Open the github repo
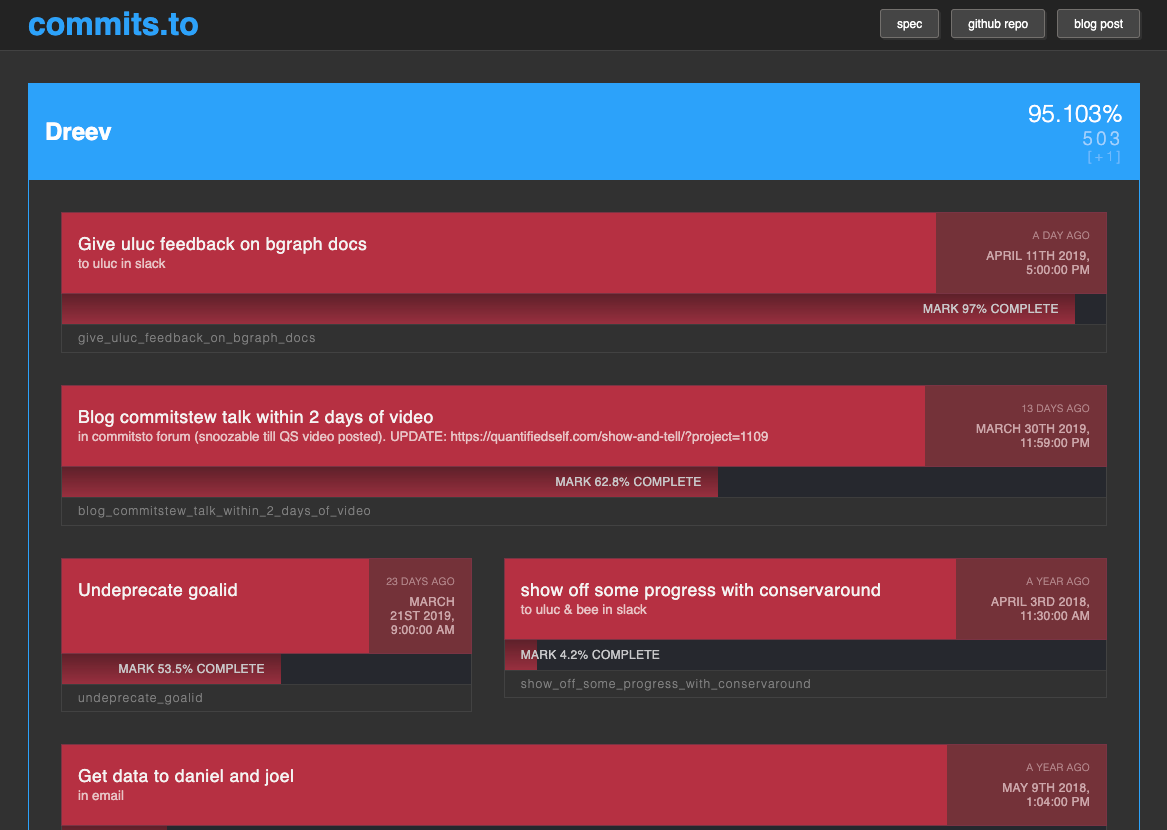The width and height of the screenshot is (1167, 830). [997, 23]
